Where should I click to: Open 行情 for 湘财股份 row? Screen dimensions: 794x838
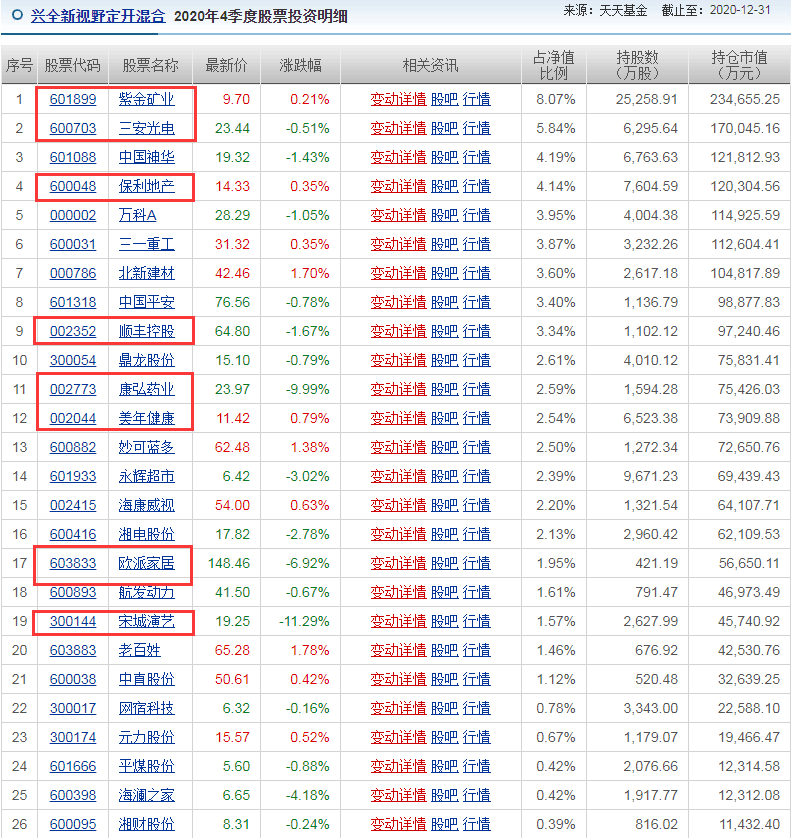coord(477,824)
